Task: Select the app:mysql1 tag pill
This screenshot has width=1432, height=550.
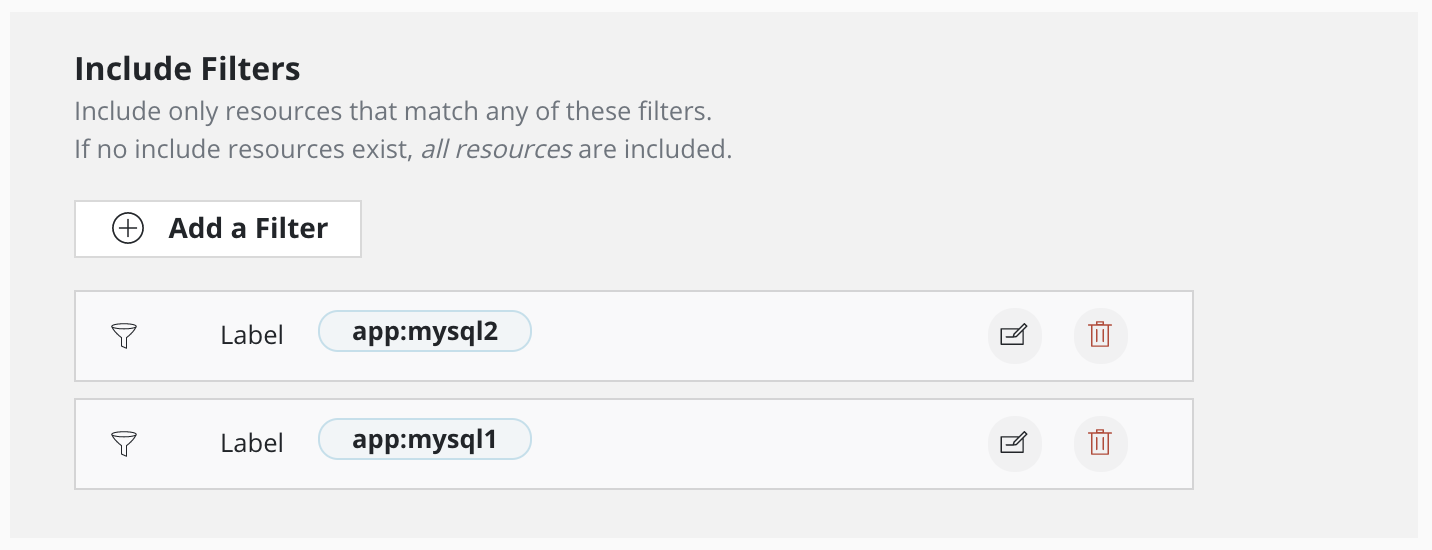Action: click(425, 439)
